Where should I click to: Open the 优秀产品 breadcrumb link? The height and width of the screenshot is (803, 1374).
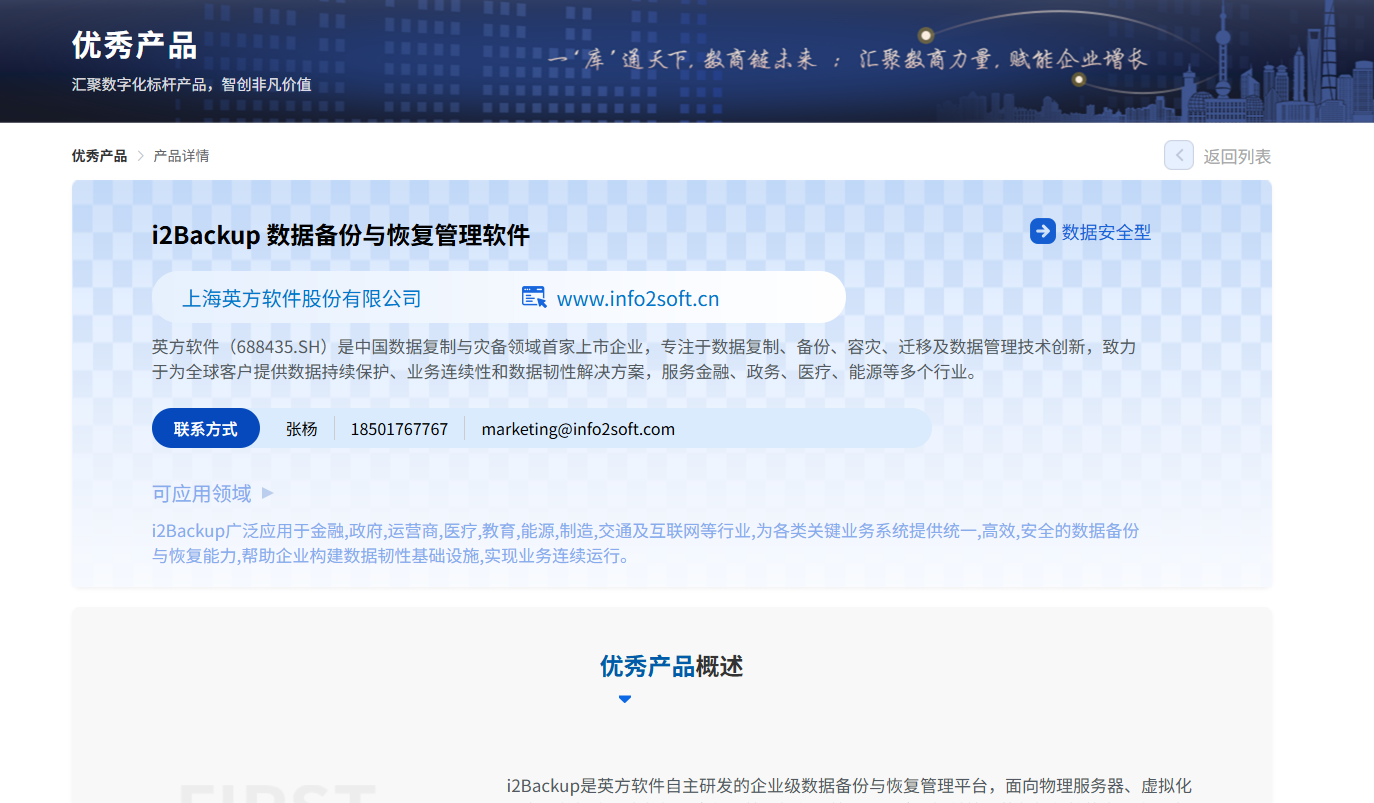pos(99,156)
